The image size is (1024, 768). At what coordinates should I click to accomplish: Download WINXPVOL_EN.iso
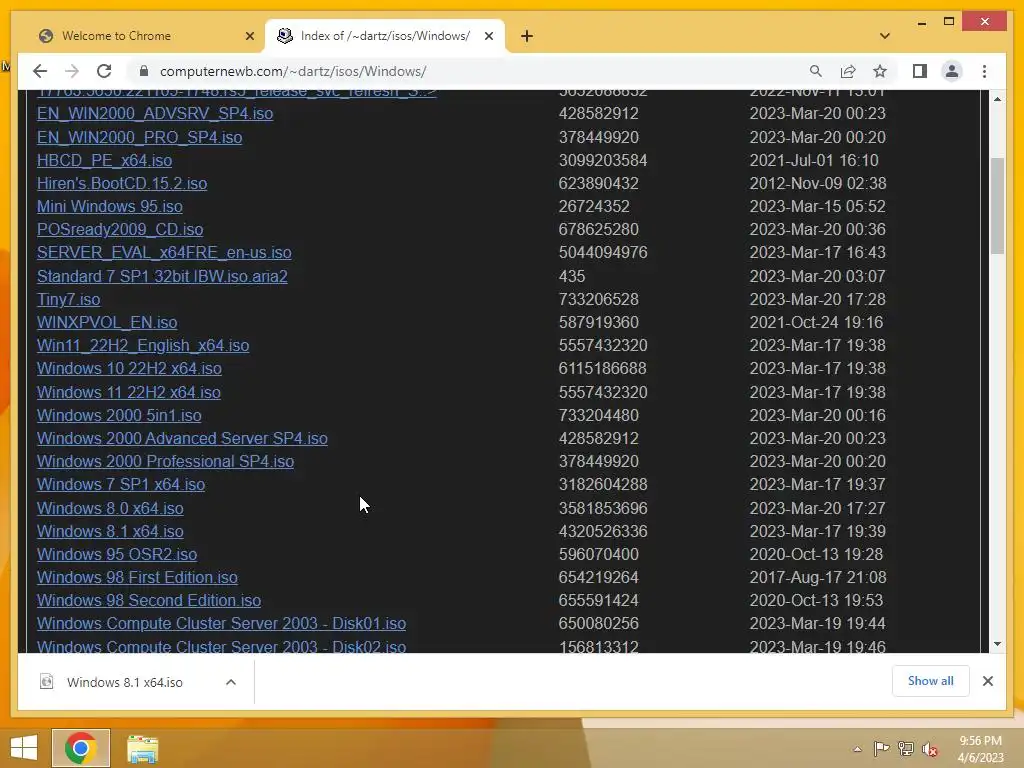pyautogui.click(x=107, y=322)
